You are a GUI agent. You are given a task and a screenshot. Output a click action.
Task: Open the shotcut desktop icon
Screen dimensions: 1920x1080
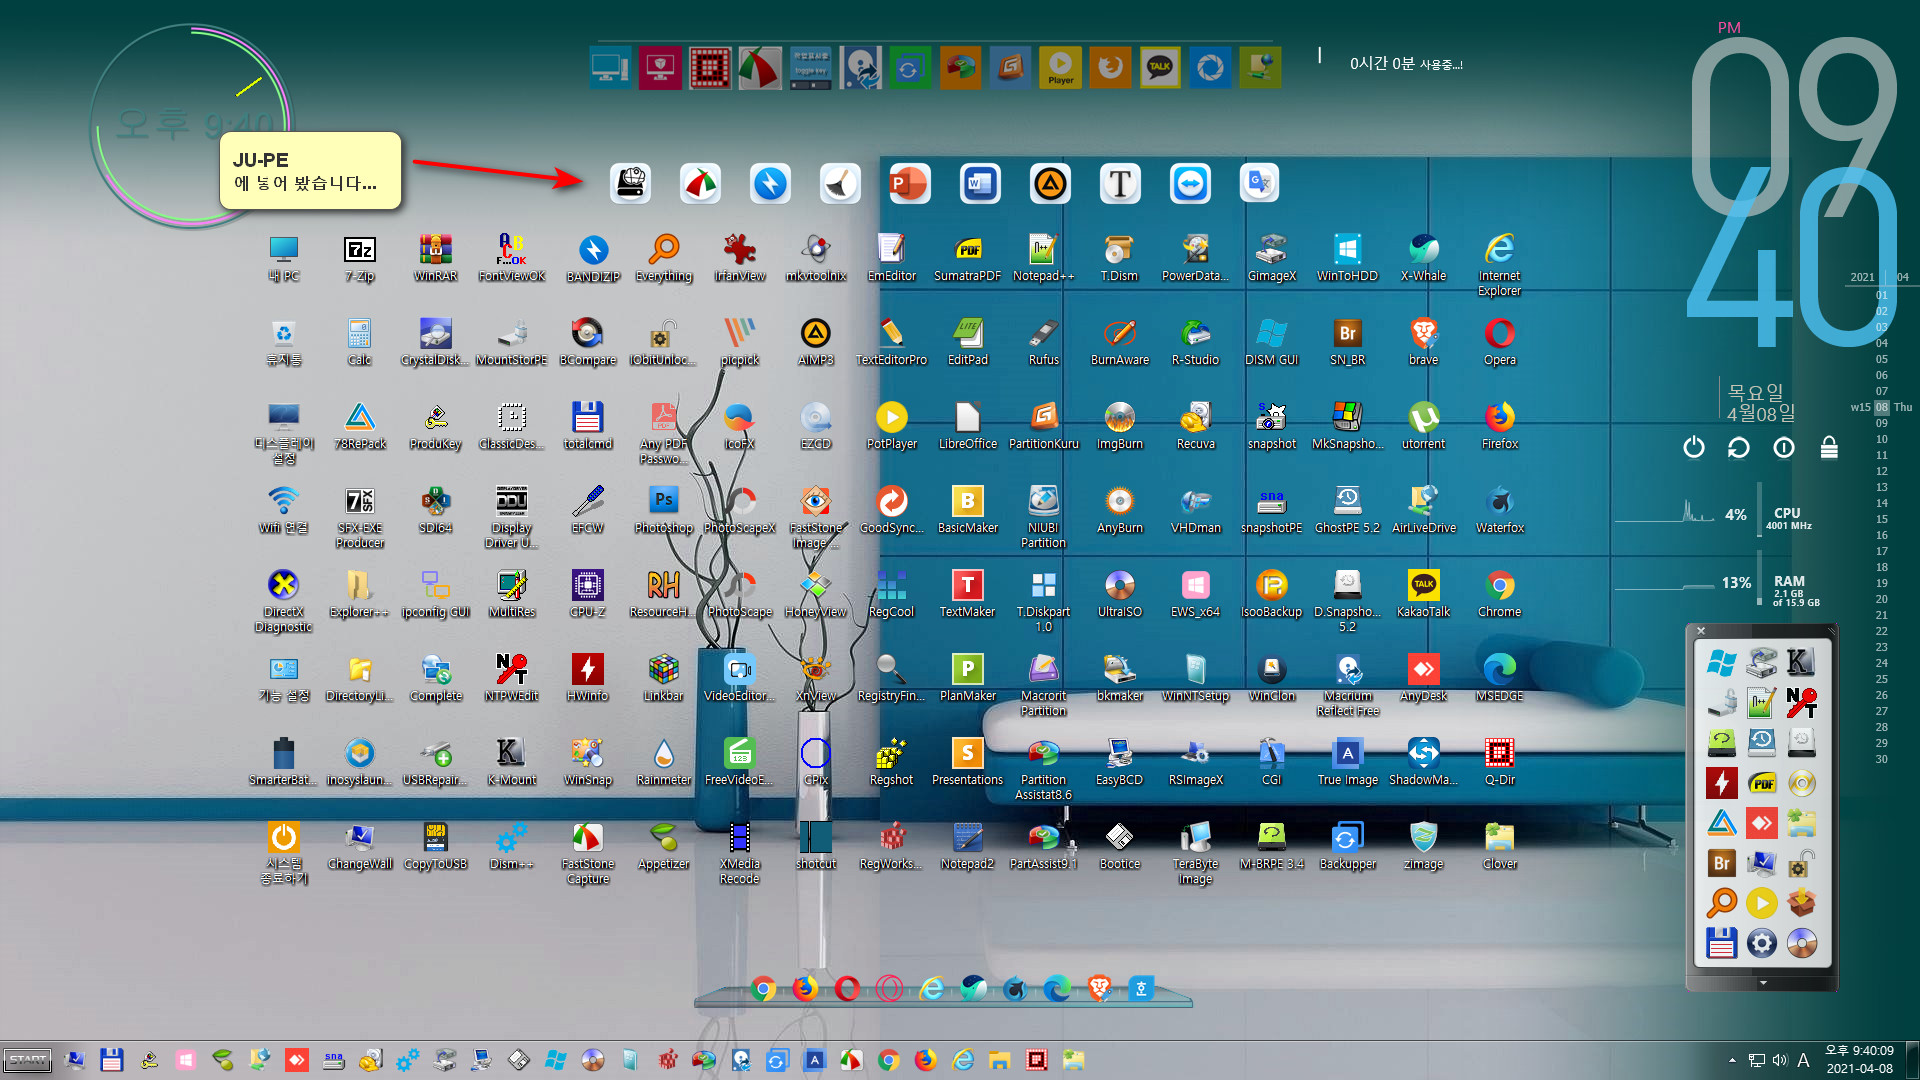815,846
